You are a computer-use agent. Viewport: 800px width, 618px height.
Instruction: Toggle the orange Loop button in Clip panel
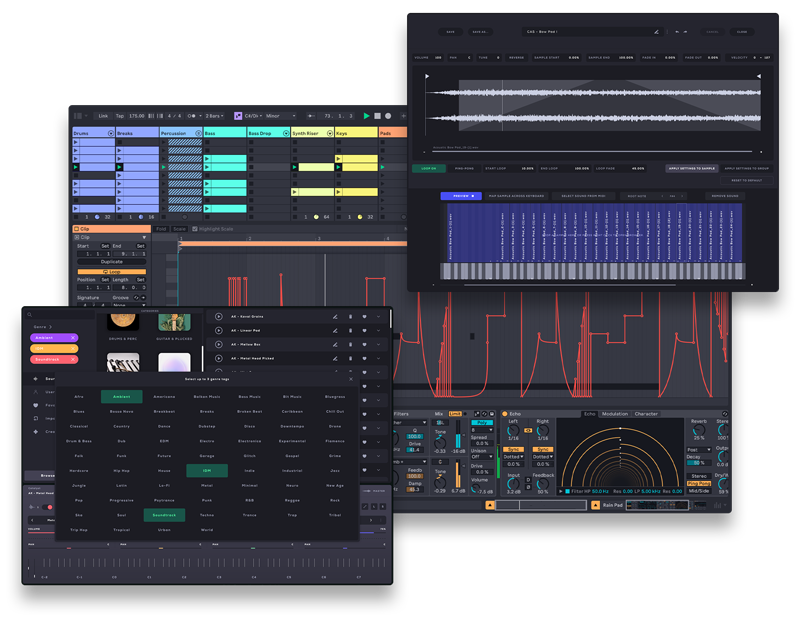tap(110, 272)
